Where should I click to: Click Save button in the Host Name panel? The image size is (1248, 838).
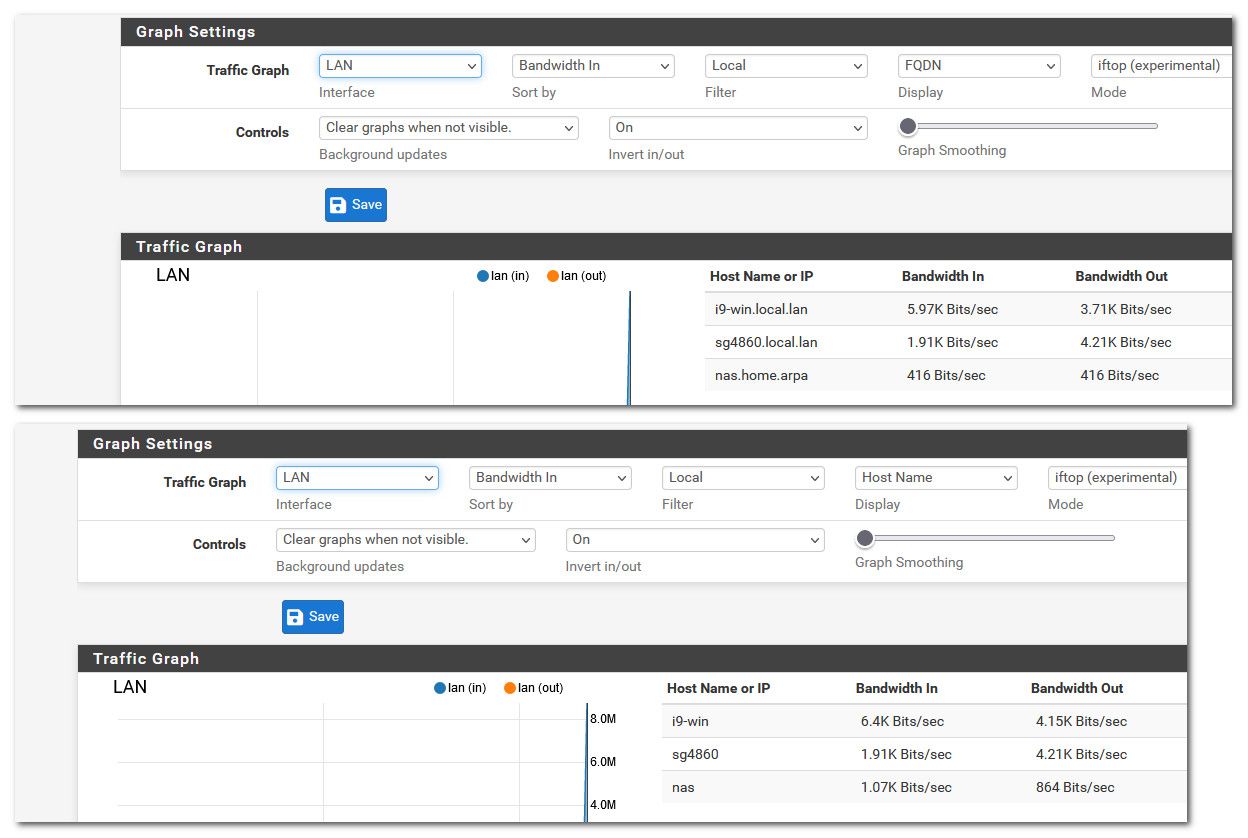313,617
